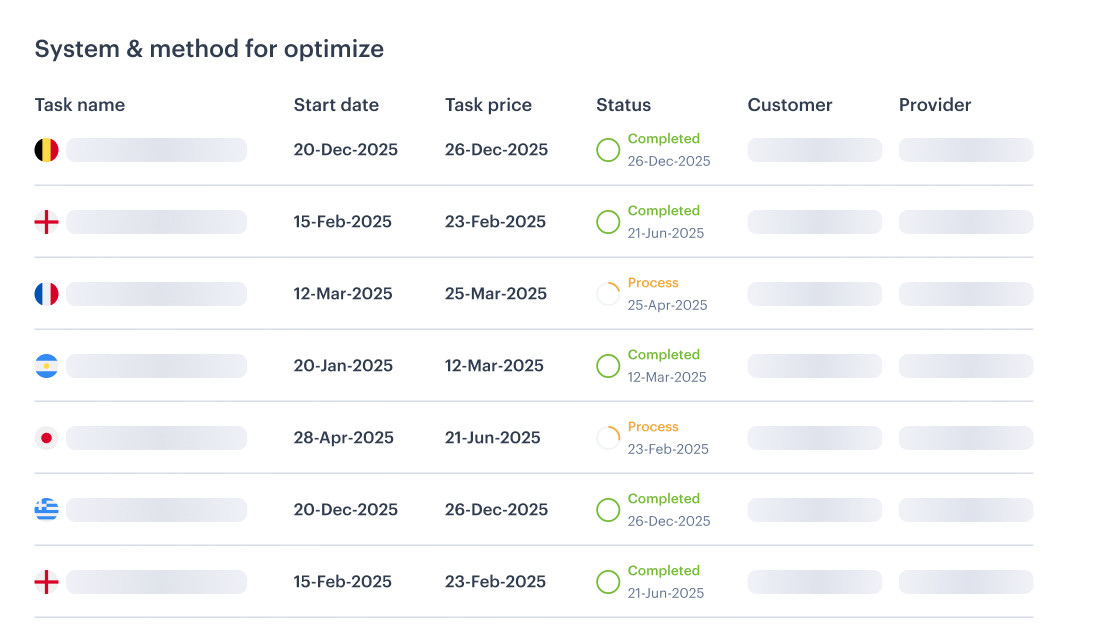Click the Greece flag icon
Screen dimensions: 1110x633
(x=47, y=510)
